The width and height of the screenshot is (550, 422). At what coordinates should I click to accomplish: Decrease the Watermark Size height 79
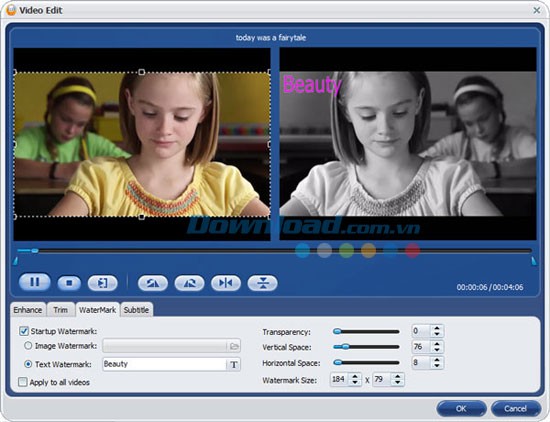tap(398, 382)
